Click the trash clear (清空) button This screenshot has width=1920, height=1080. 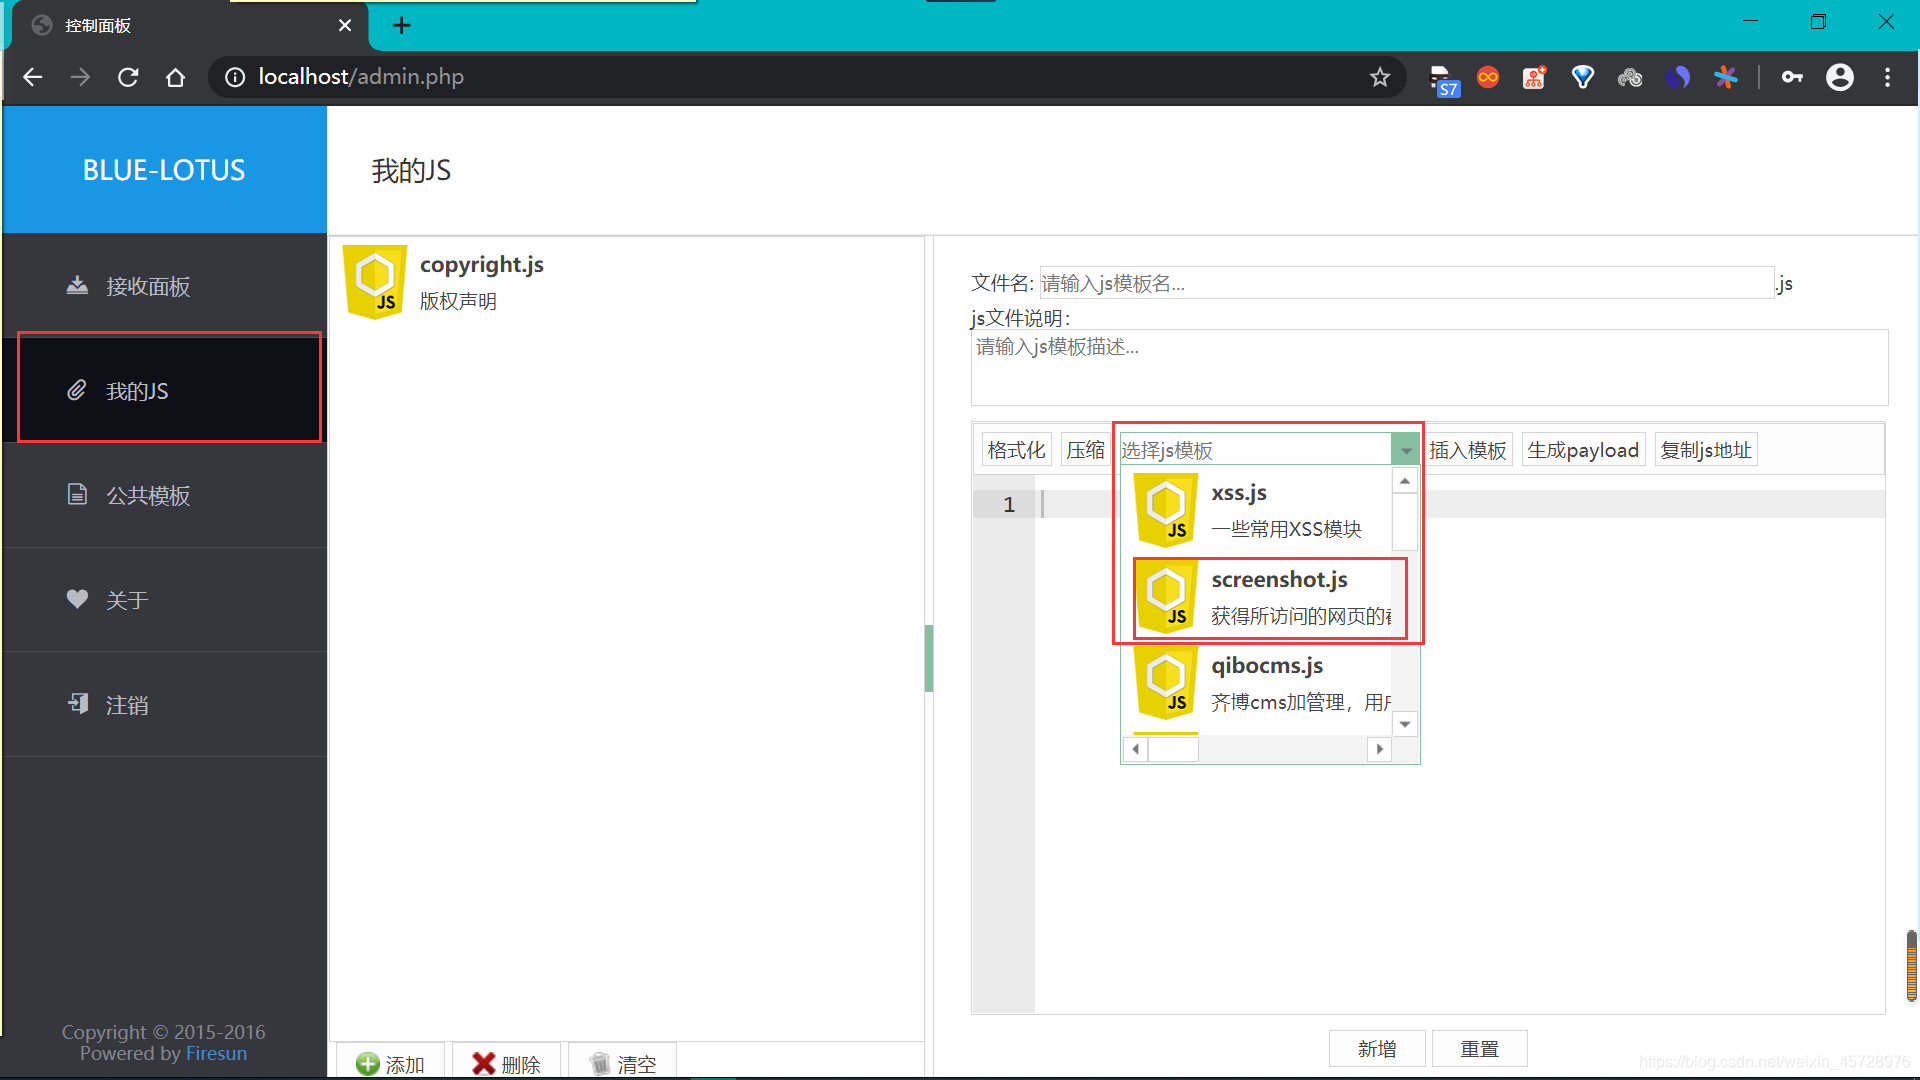(623, 1064)
